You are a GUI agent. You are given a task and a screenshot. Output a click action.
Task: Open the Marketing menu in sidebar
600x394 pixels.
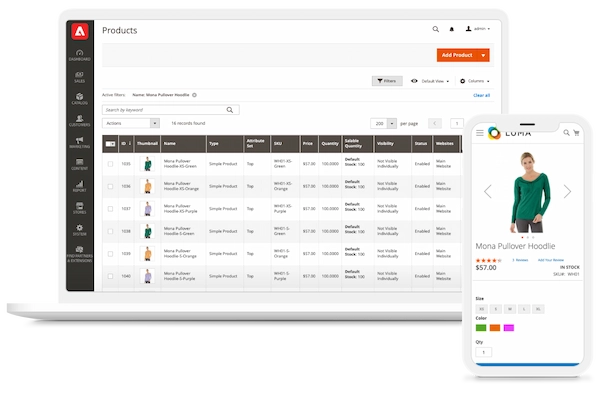click(80, 143)
